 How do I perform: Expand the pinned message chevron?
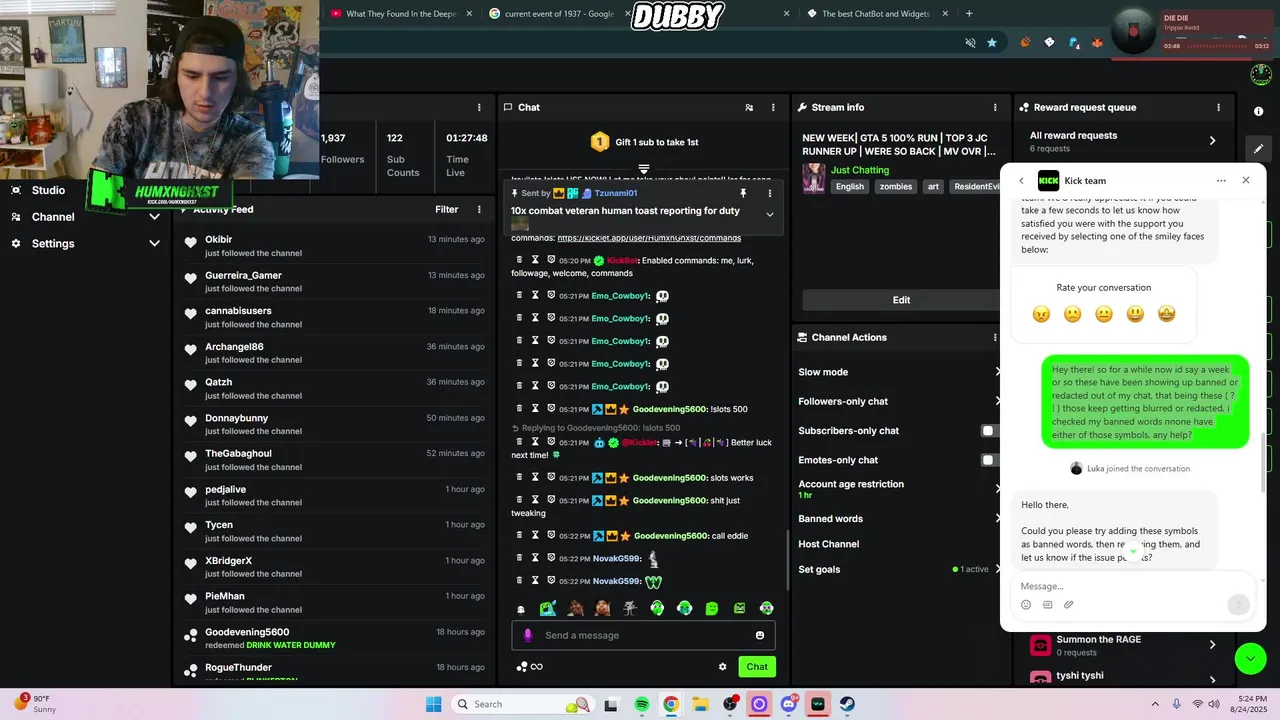[769, 214]
